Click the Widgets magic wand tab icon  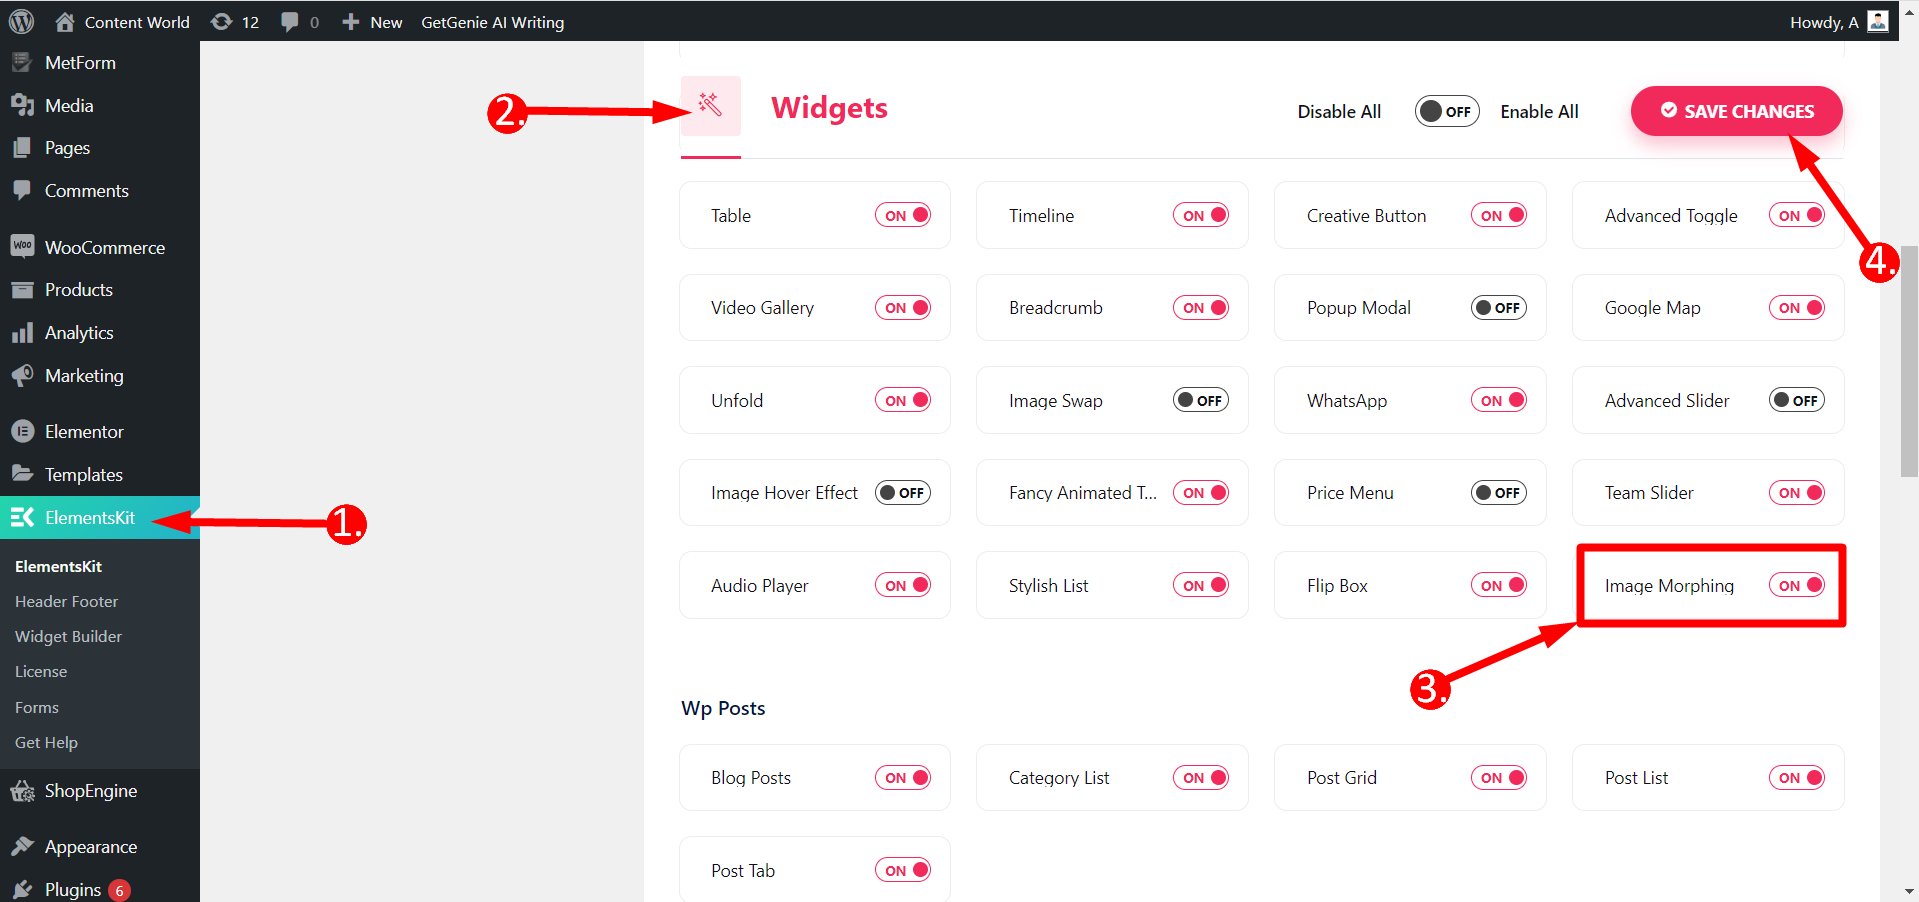click(710, 105)
